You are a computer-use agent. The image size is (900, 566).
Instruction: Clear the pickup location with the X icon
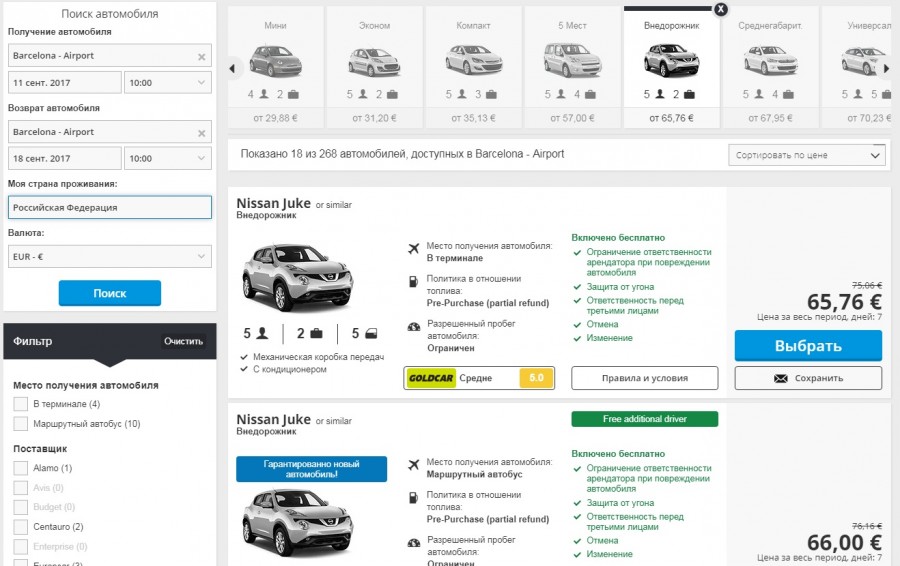pos(201,57)
